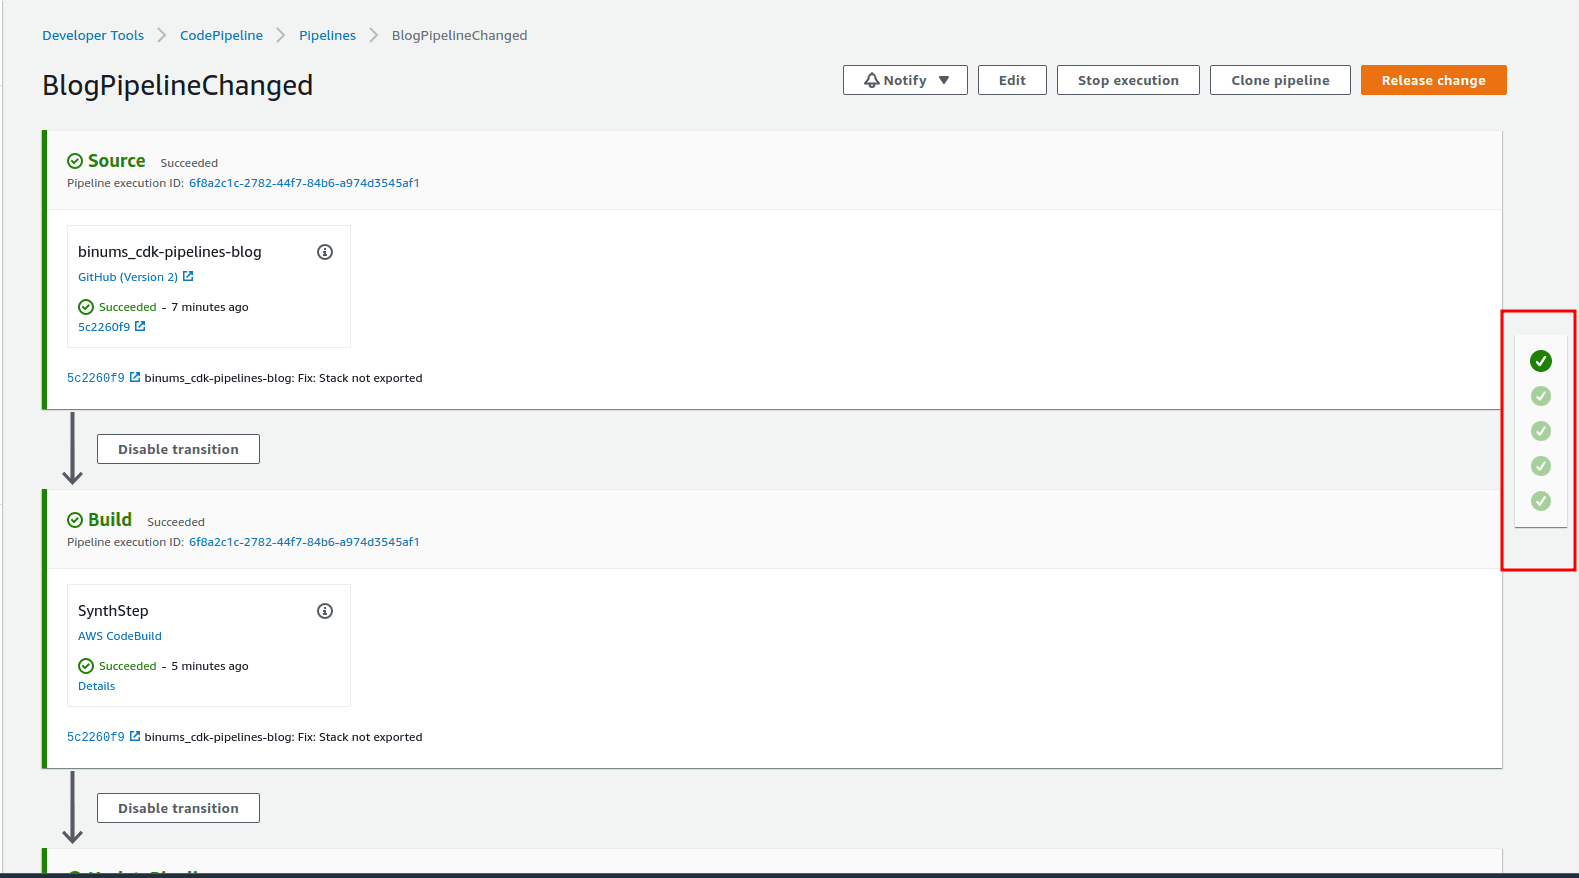Open info icon on binums_cdk-pipelines-blog action
The width and height of the screenshot is (1579, 878).
(325, 252)
